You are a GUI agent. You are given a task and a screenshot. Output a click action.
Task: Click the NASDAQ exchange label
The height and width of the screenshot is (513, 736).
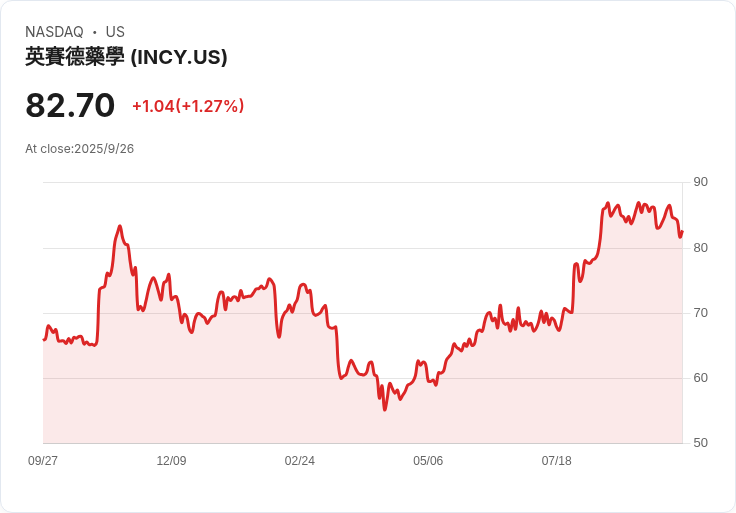point(54,32)
